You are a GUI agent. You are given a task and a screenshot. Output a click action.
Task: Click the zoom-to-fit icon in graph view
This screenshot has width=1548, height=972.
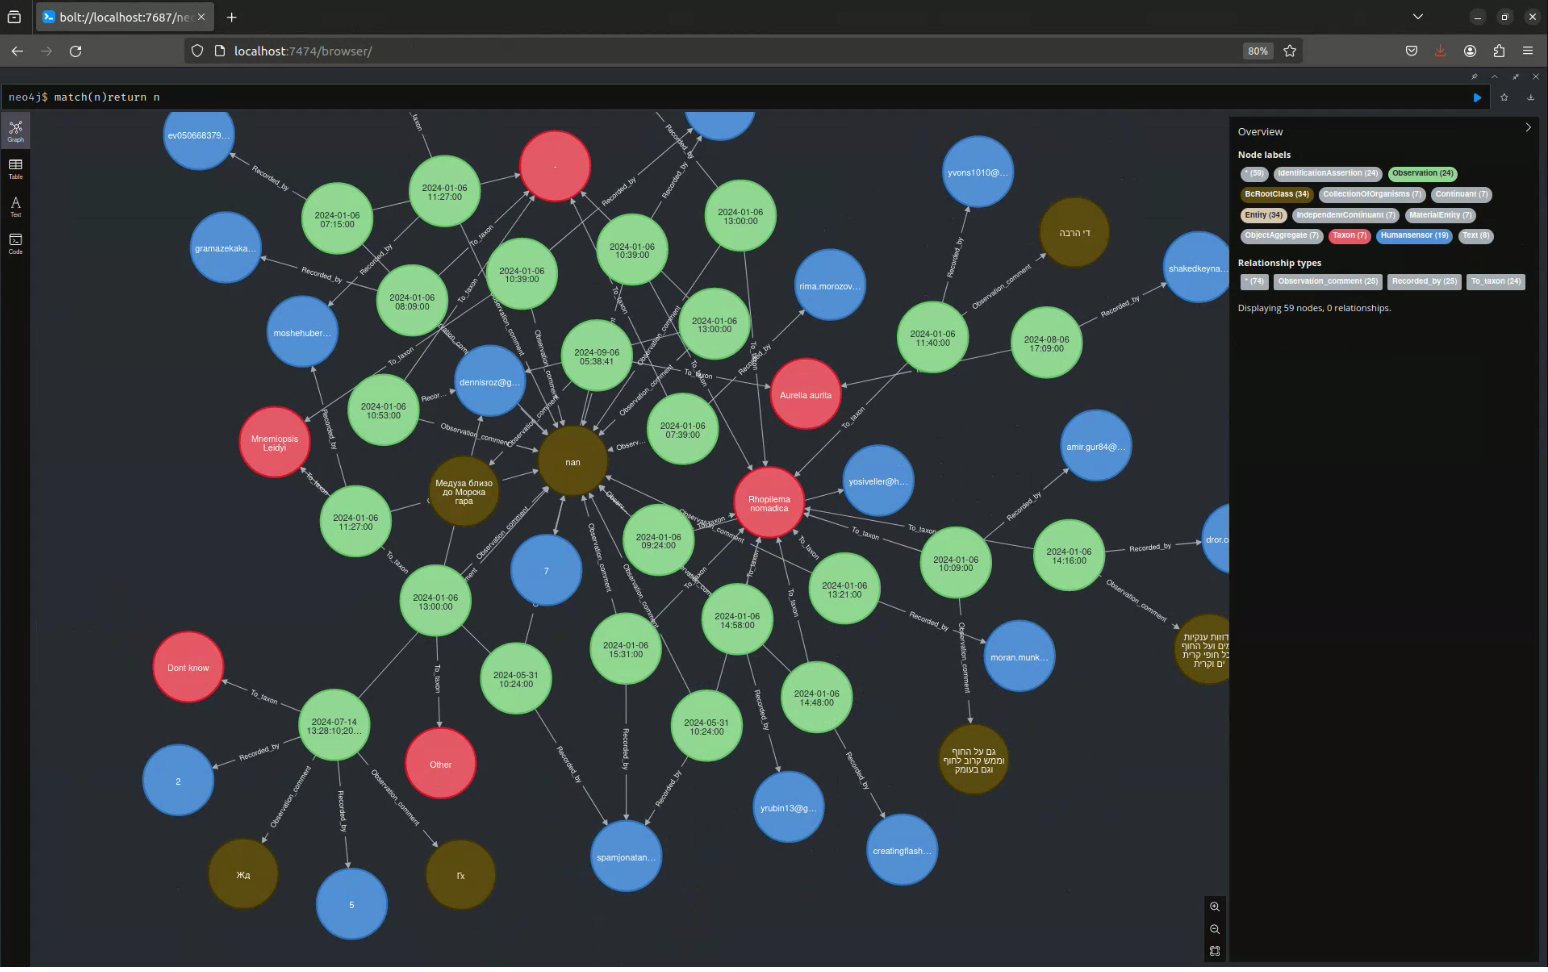click(x=1214, y=951)
